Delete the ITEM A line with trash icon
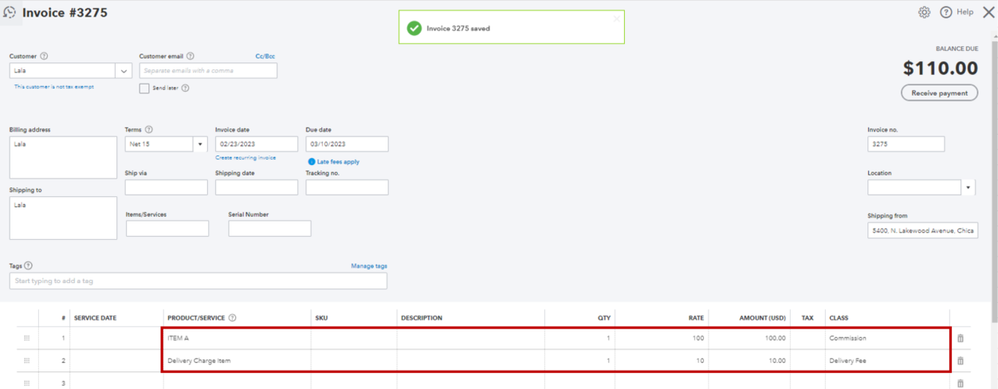Screen dimensions: 998x389 960,338
